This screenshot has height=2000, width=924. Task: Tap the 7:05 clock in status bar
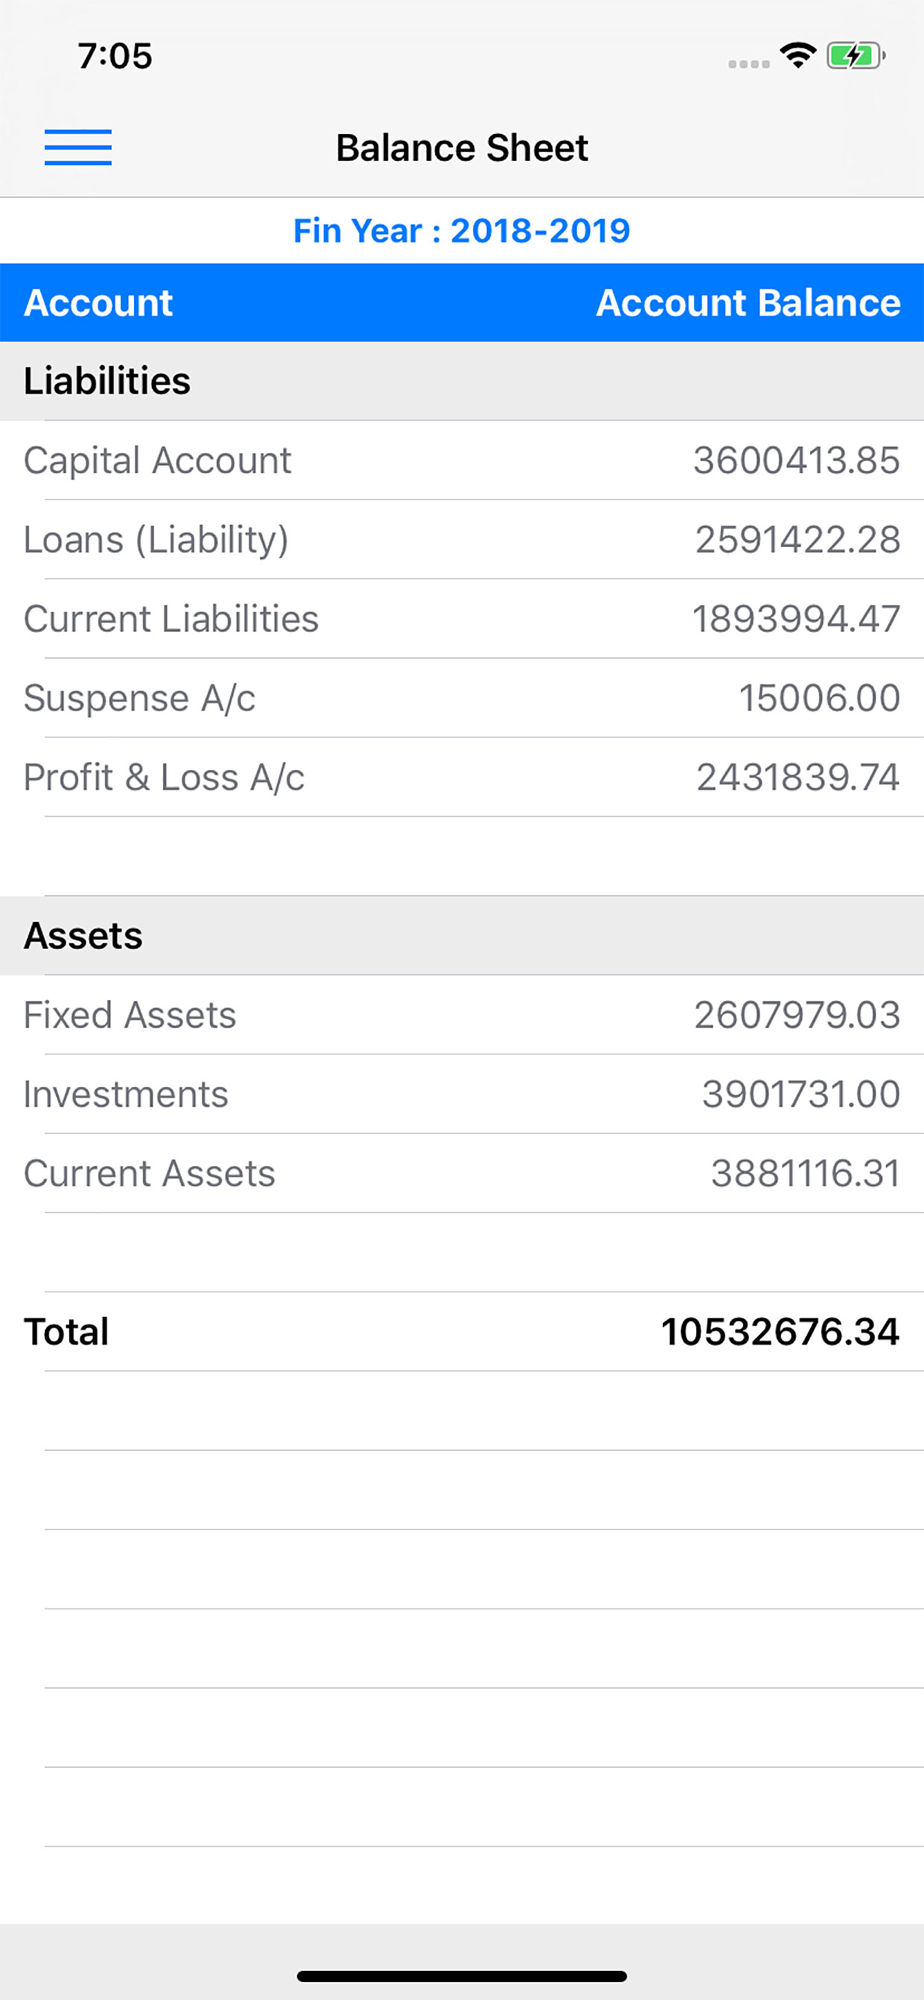point(115,56)
